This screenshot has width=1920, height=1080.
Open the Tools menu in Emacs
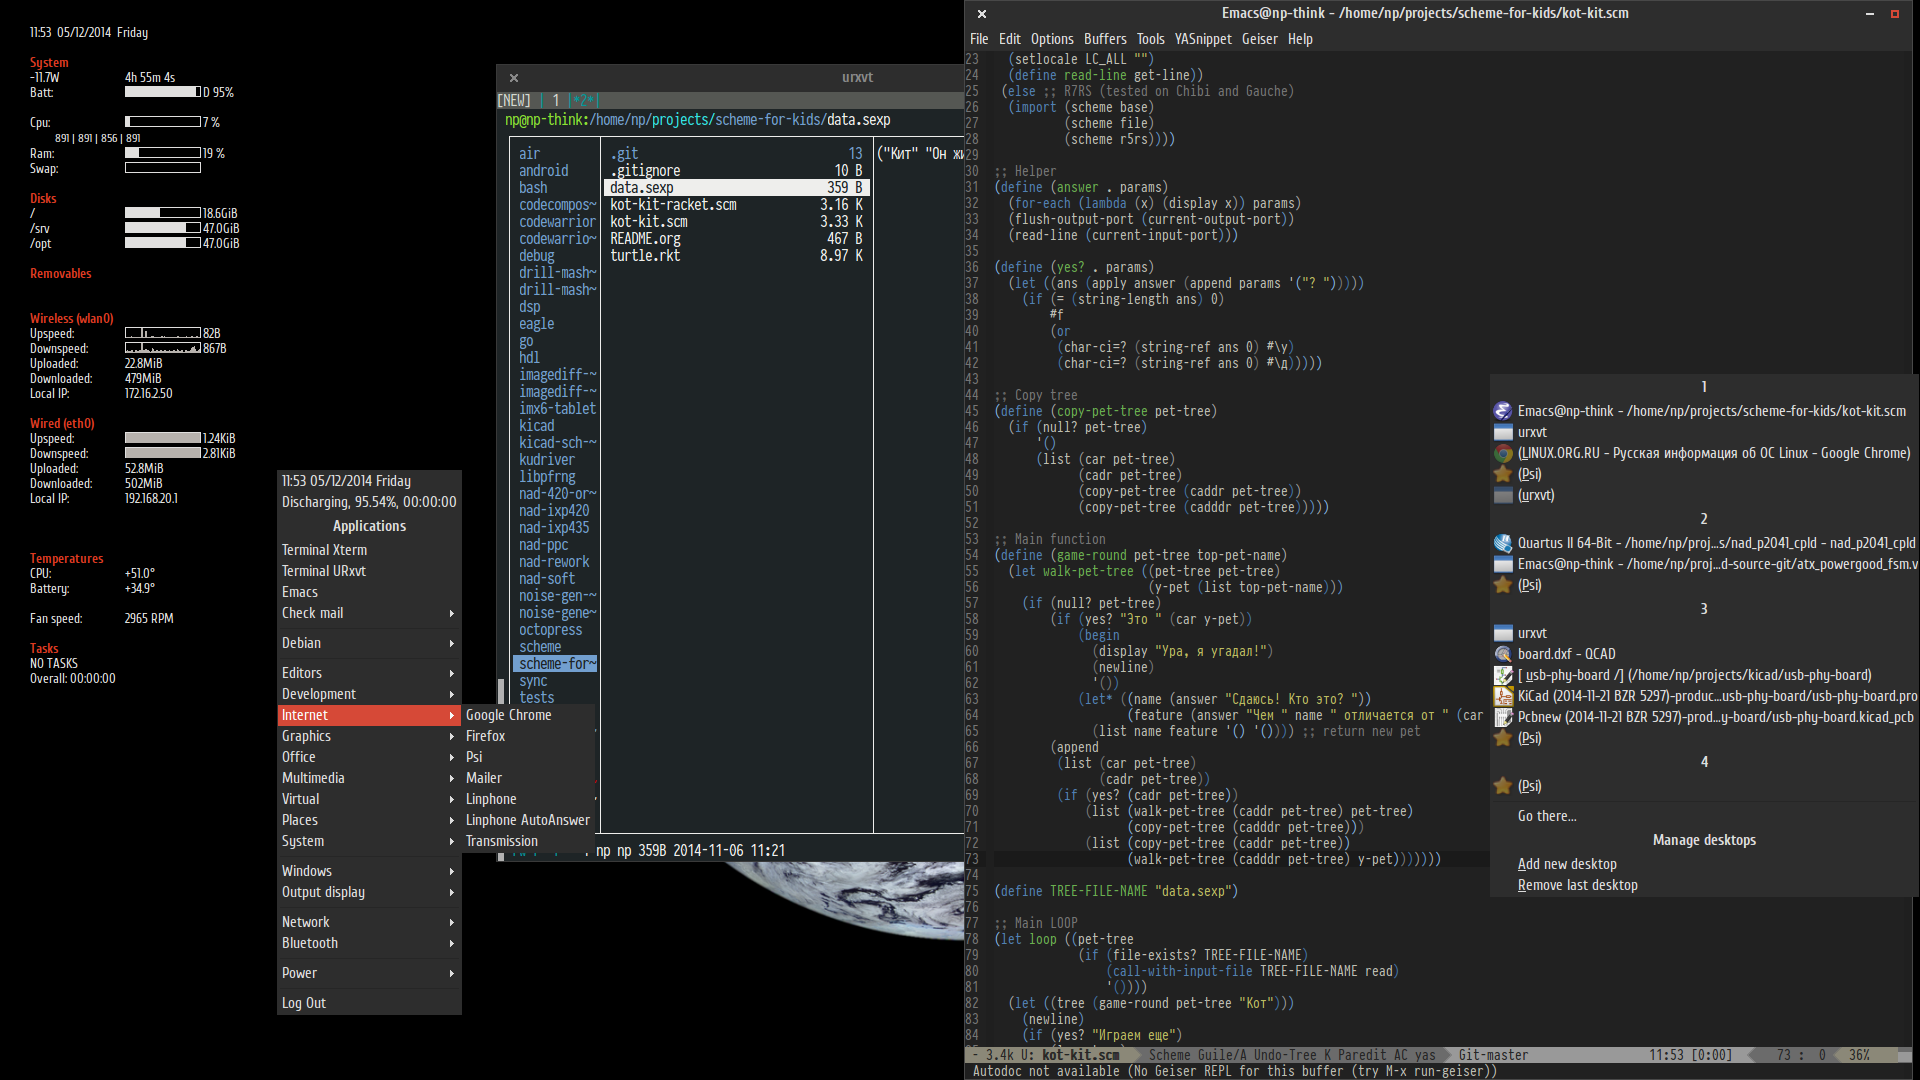pos(1150,39)
